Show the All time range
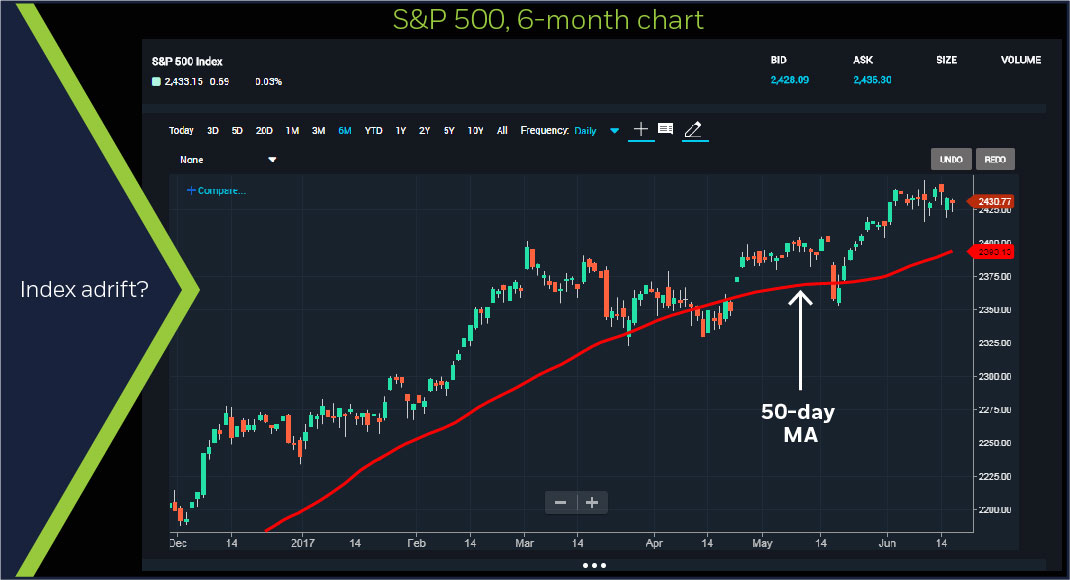 click(x=502, y=131)
